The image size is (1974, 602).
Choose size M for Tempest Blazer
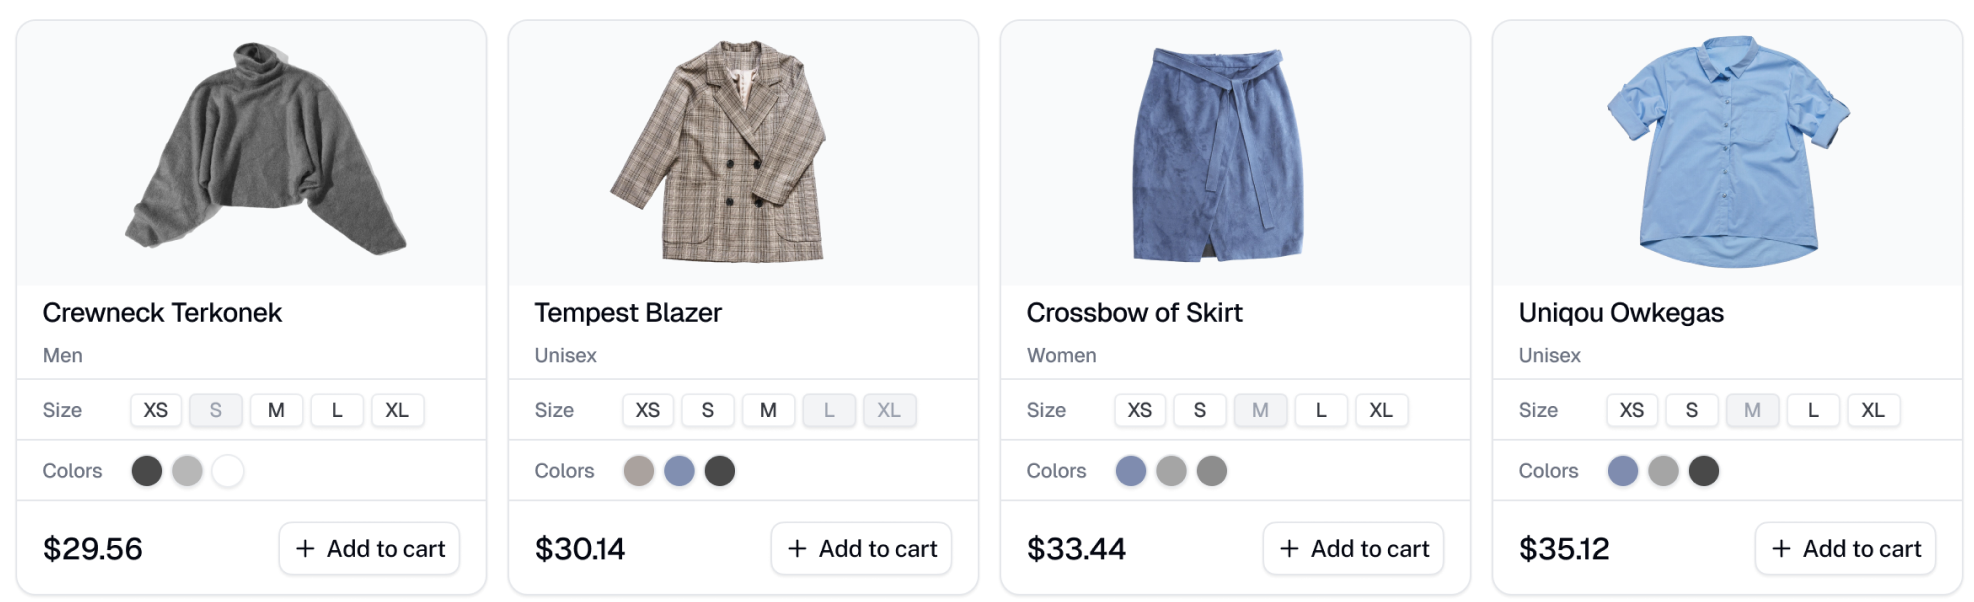pyautogui.click(x=768, y=410)
